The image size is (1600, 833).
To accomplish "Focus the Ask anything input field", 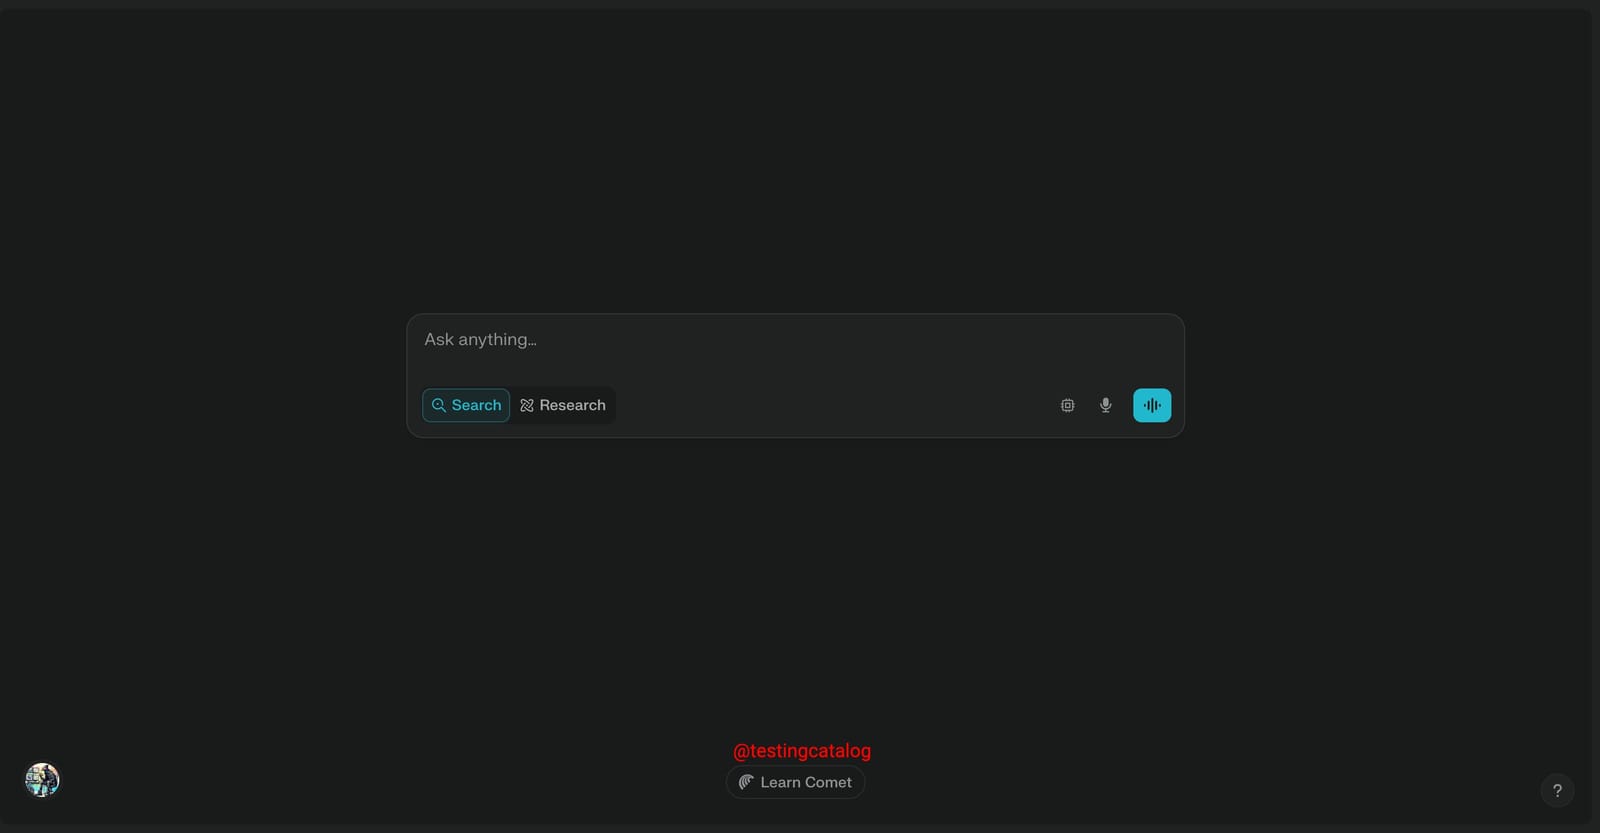I will [795, 340].
